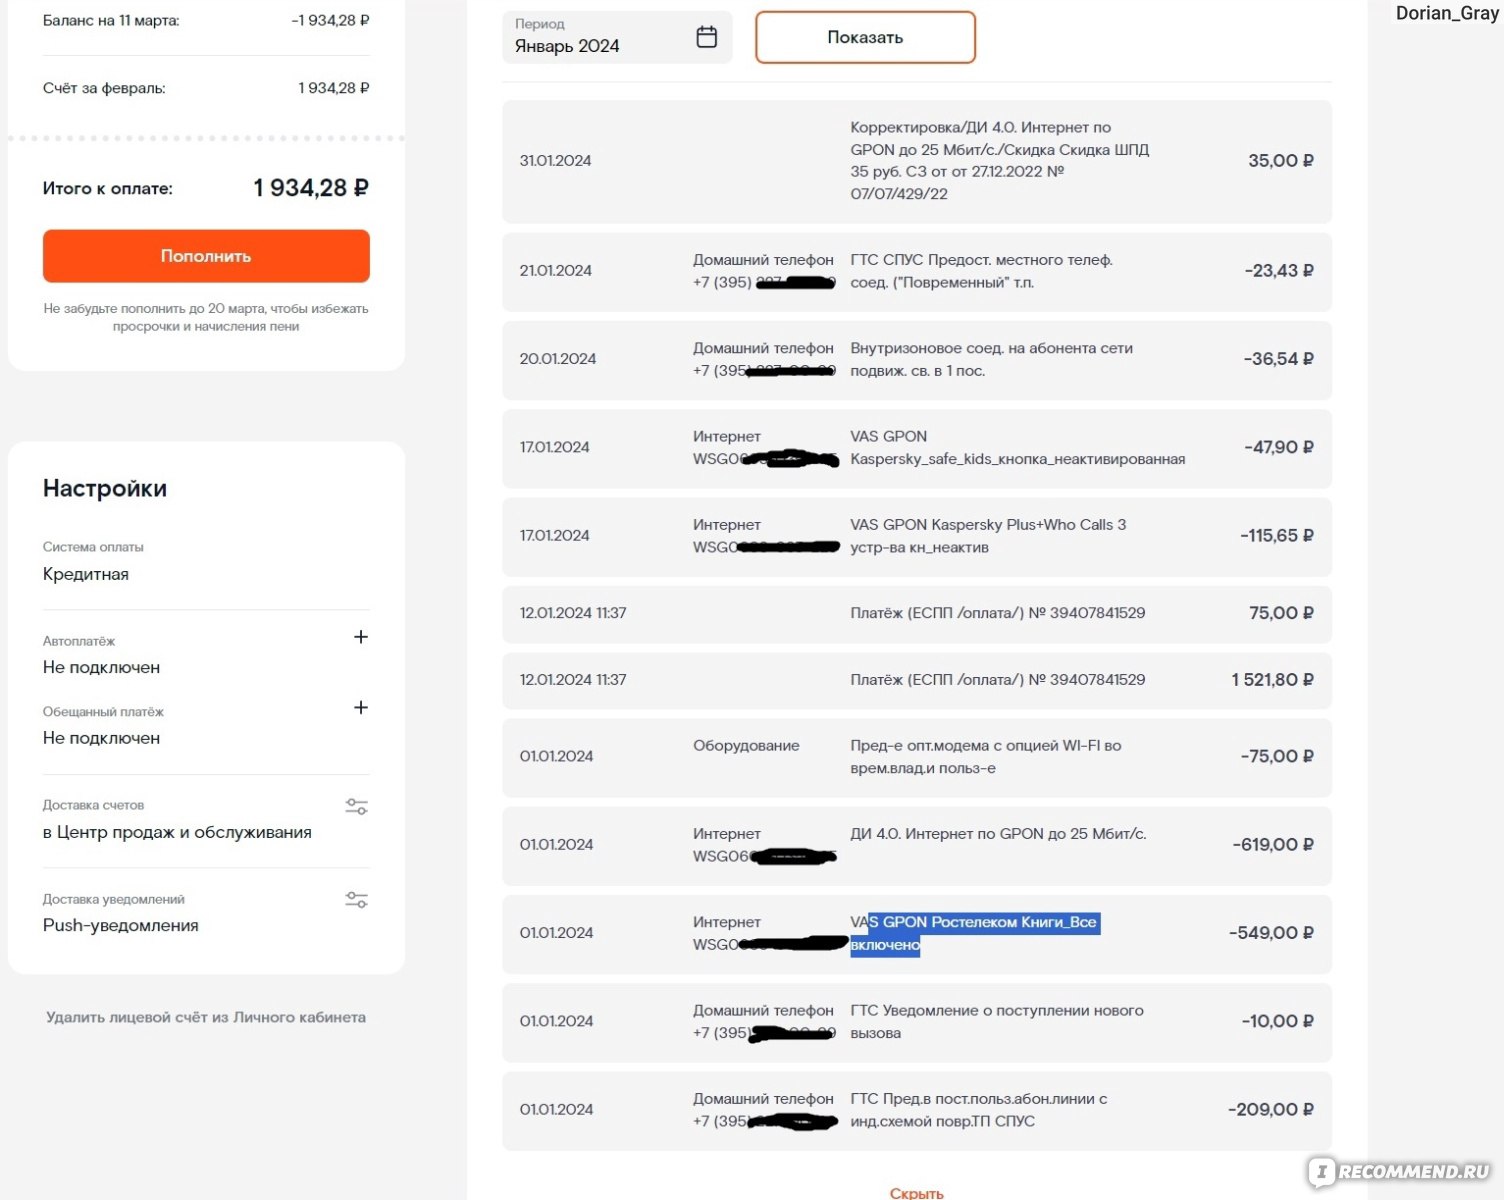Image resolution: width=1504 pixels, height=1200 pixels.
Task: Click the Push-уведомления value
Action: click(121, 925)
